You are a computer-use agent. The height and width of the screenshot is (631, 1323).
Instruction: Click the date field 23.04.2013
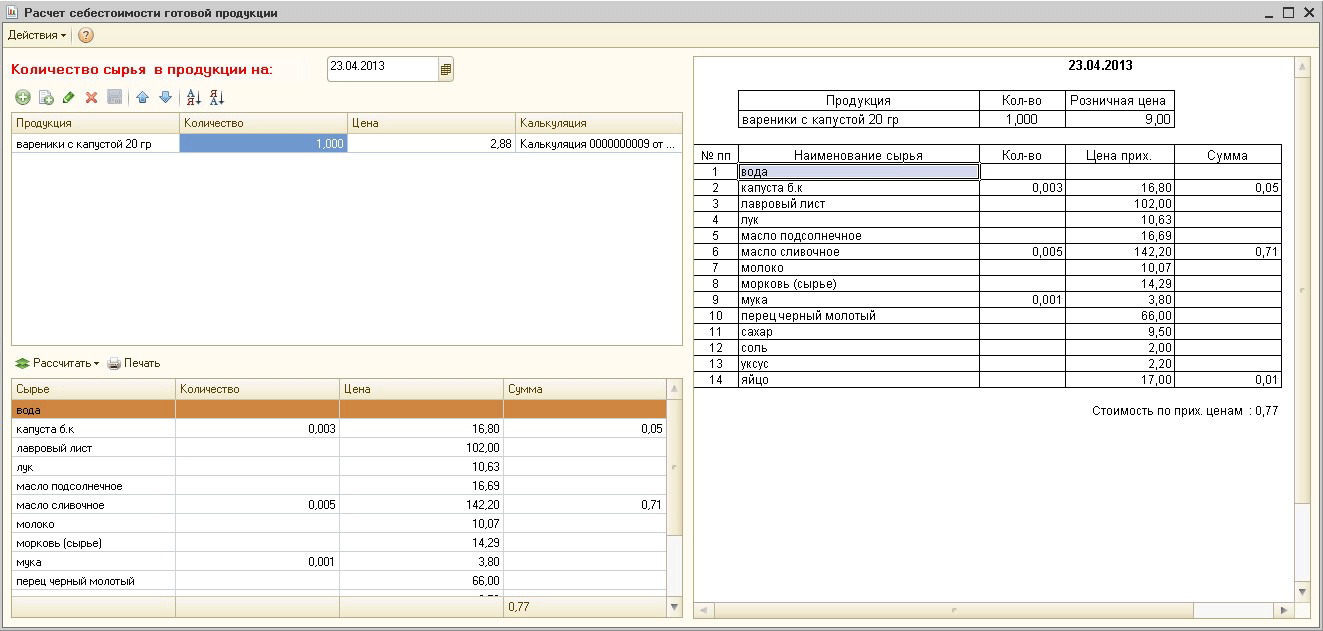click(381, 68)
